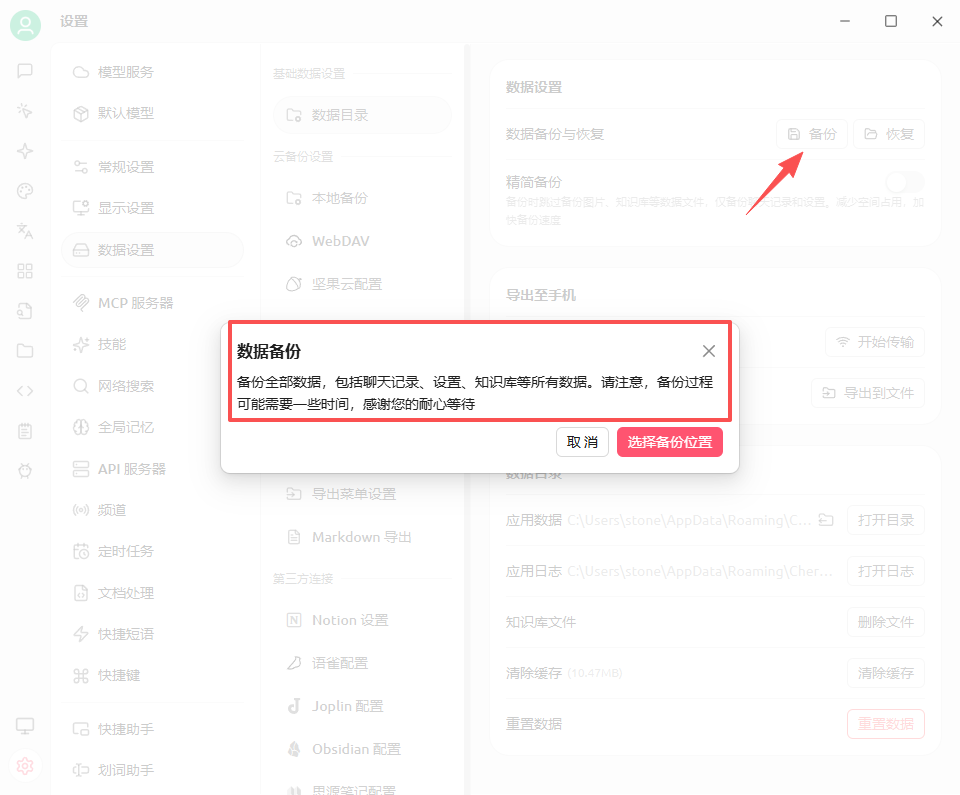Open 快捷短语 settings
Image resolution: width=960 pixels, height=795 pixels.
pos(153,634)
